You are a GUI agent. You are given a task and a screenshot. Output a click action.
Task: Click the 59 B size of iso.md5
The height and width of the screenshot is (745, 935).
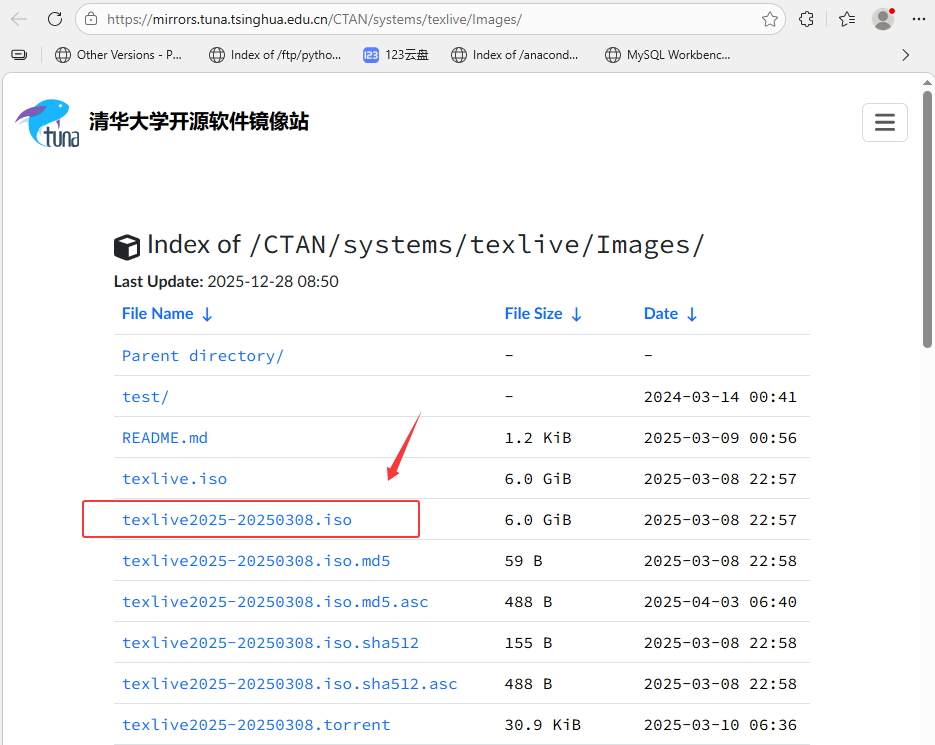pyautogui.click(x=524, y=561)
